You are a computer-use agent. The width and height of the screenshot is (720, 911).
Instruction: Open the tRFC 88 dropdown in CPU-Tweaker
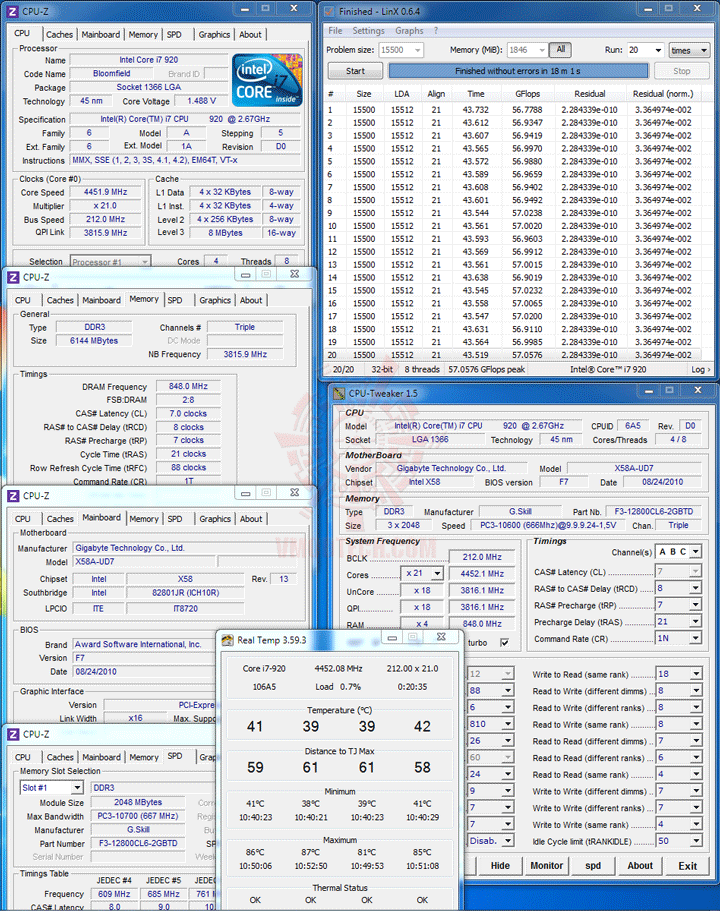[x=508, y=690]
